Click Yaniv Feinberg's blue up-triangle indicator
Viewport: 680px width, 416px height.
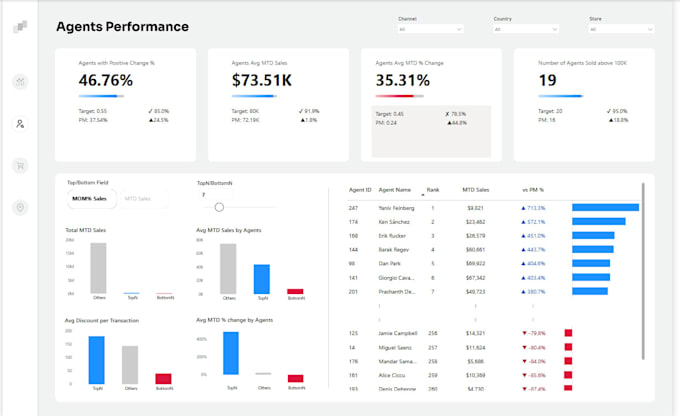[x=523, y=208]
